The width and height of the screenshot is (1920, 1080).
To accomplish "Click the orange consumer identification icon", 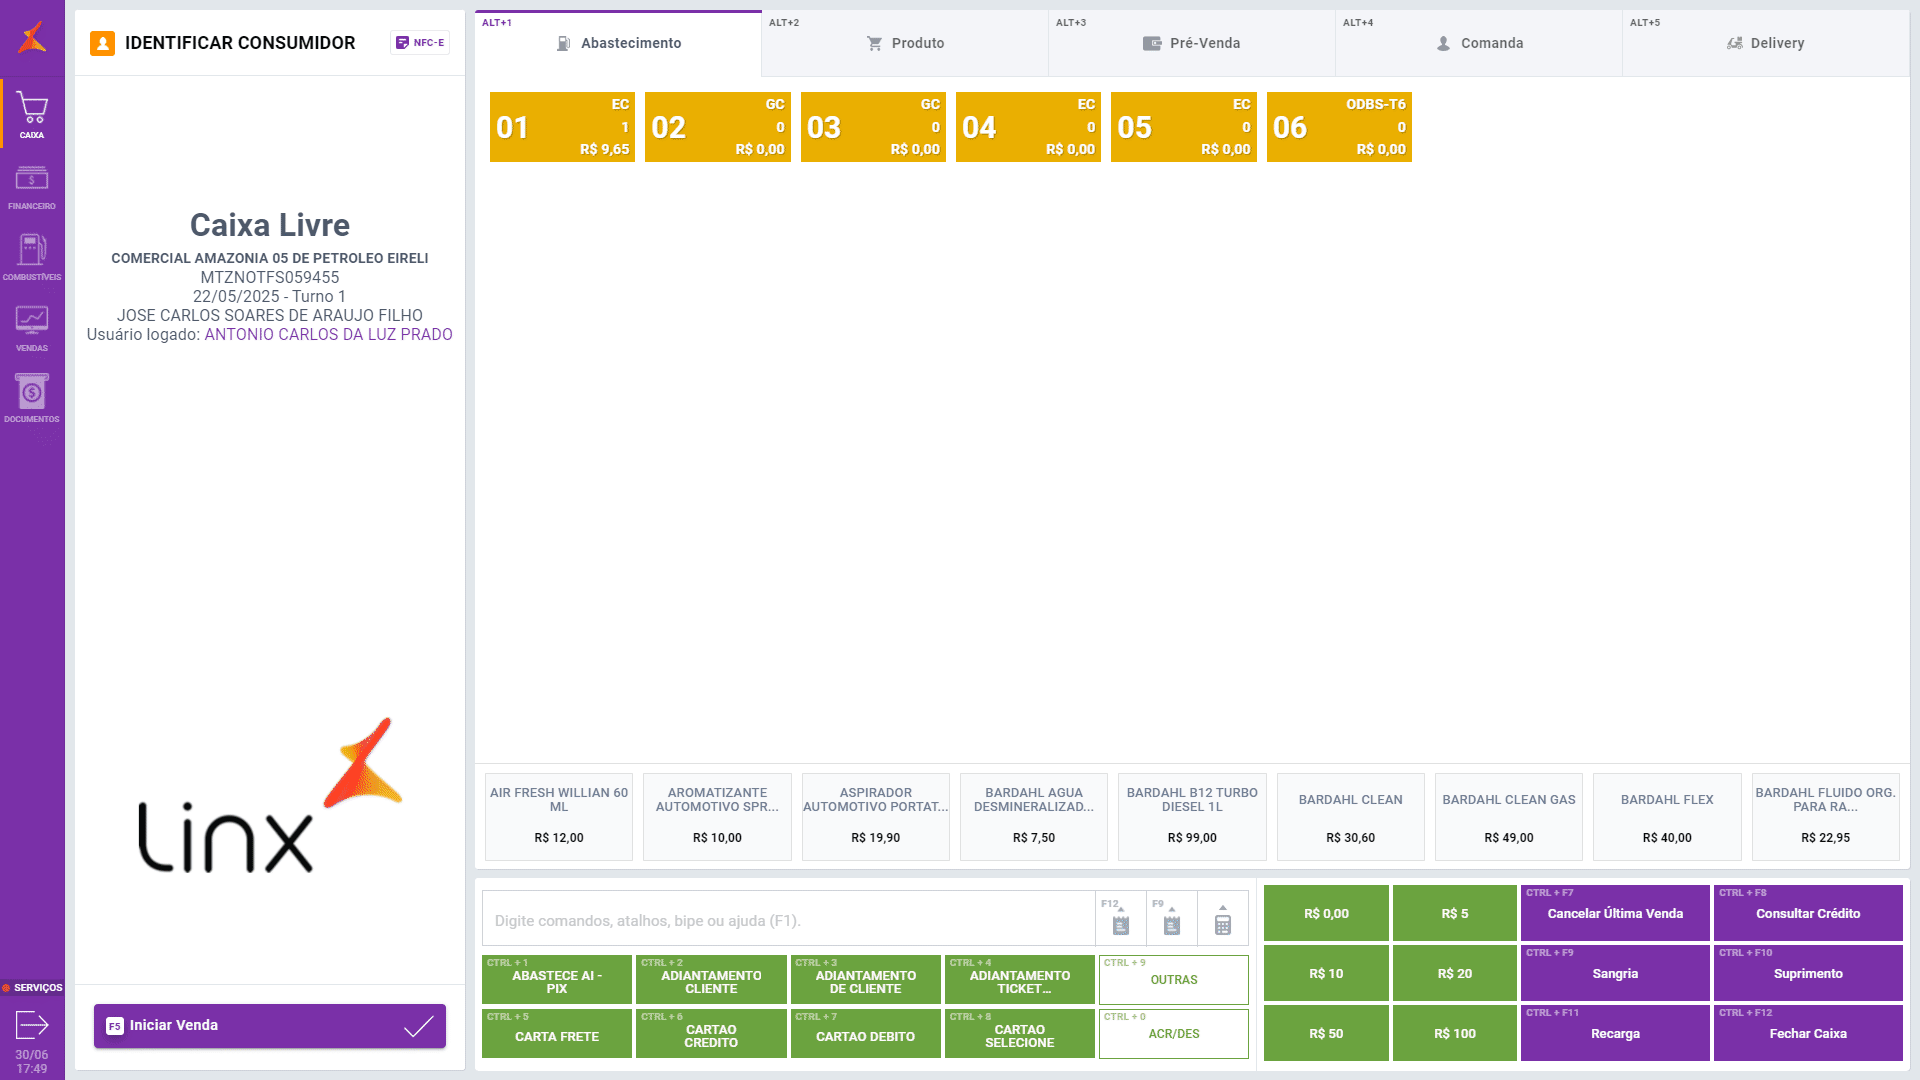I will pos(102,43).
